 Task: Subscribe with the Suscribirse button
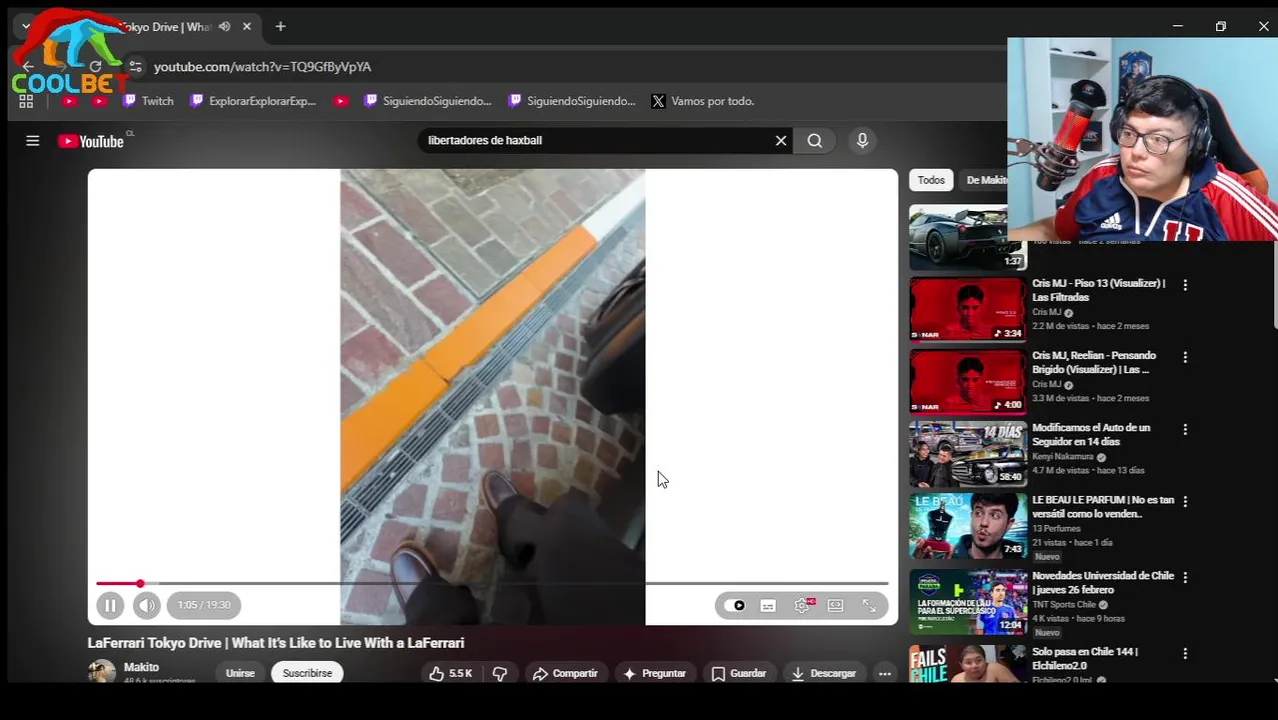(x=307, y=673)
